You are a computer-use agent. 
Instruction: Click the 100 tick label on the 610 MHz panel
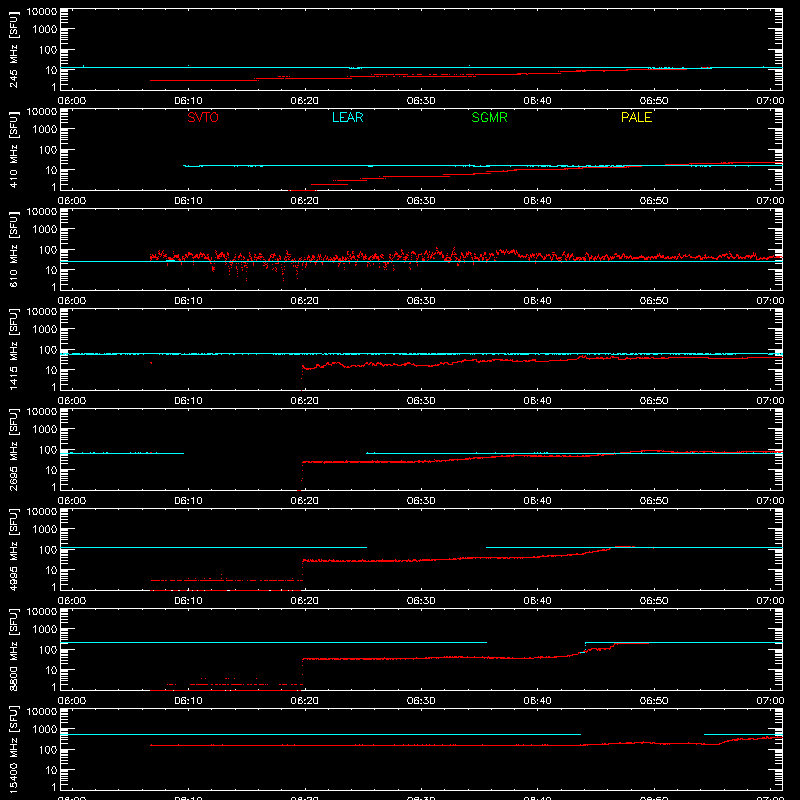[48, 250]
